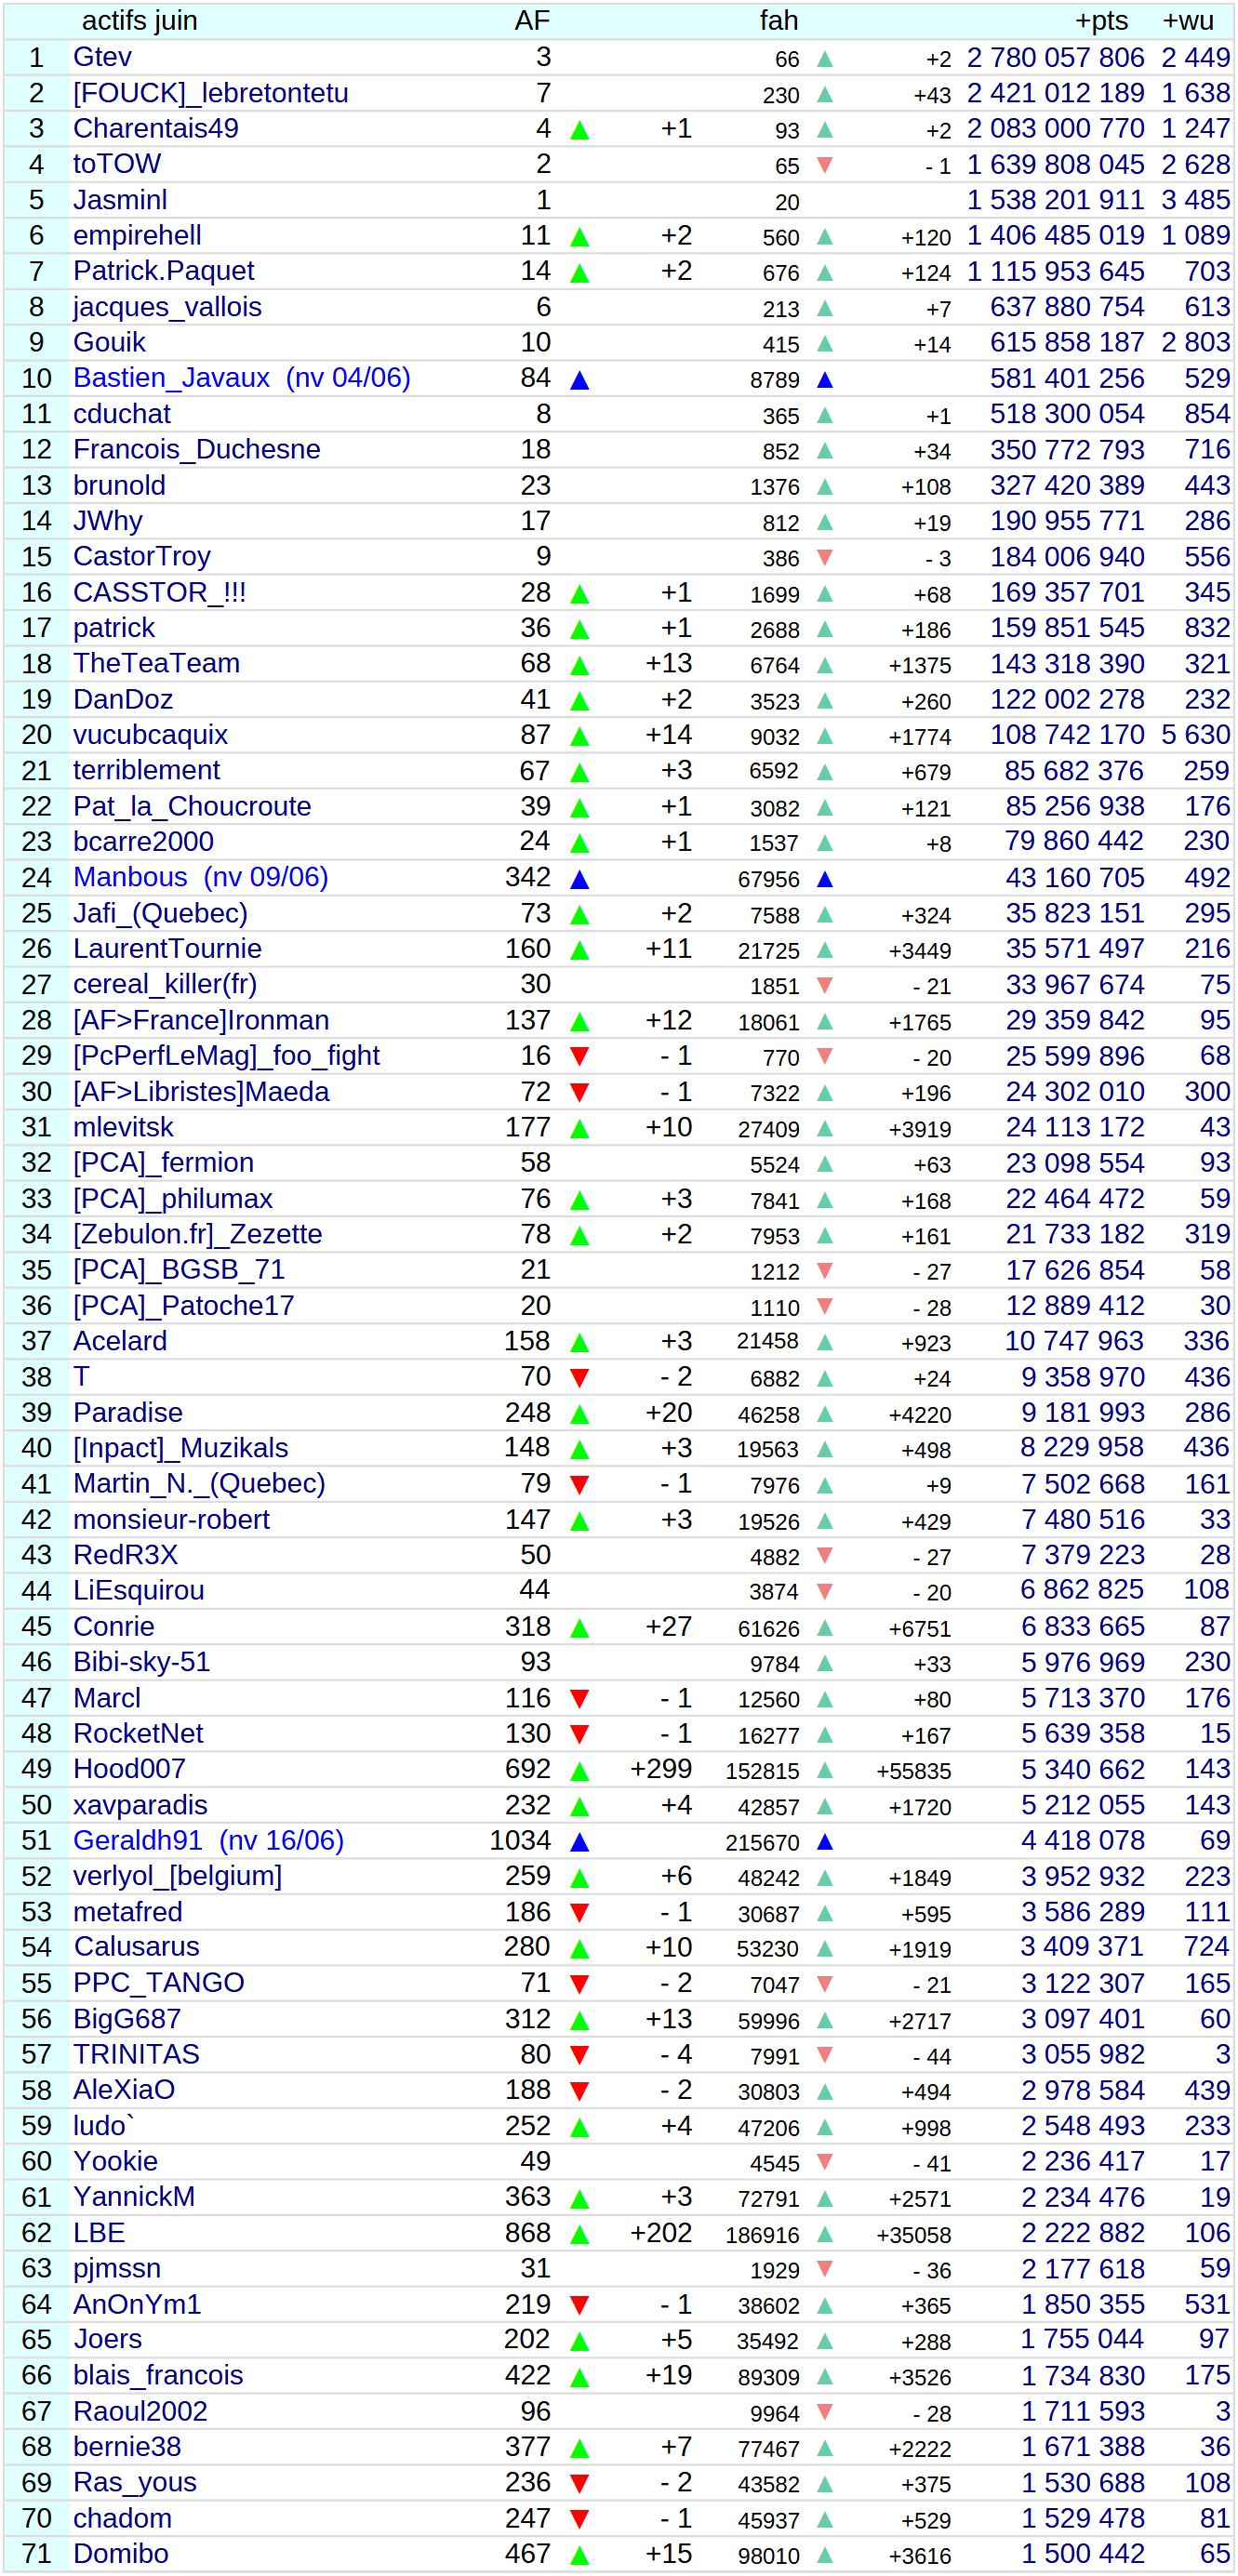Click red fah down arrow in CastorTroy row
The height and width of the screenshot is (2576, 1238).
pos(824,557)
